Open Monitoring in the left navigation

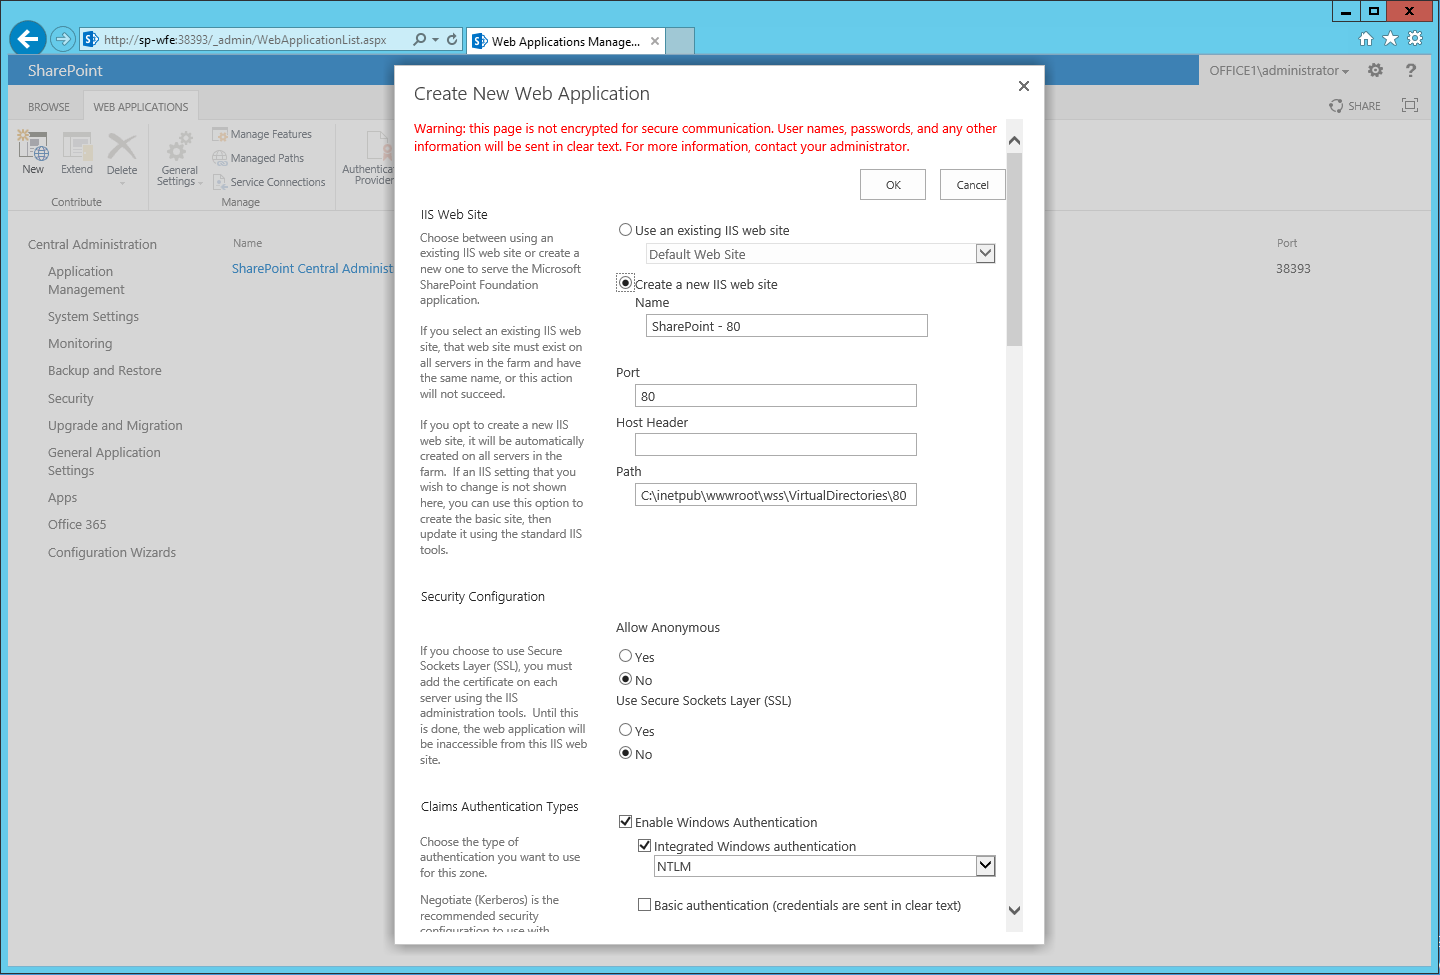coord(80,343)
